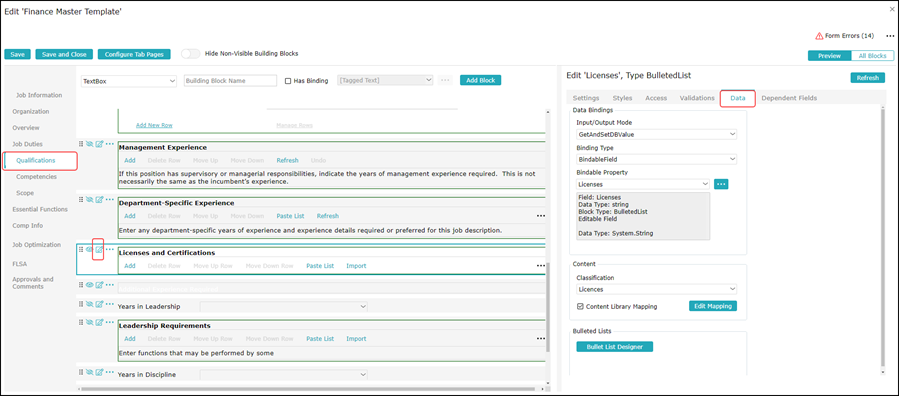Open more options for Years in Leadership block
This screenshot has height=396, width=899.
point(110,304)
